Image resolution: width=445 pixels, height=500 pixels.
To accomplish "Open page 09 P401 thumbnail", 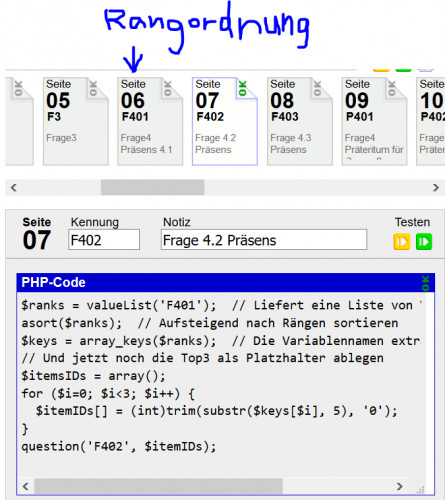I will [374, 121].
